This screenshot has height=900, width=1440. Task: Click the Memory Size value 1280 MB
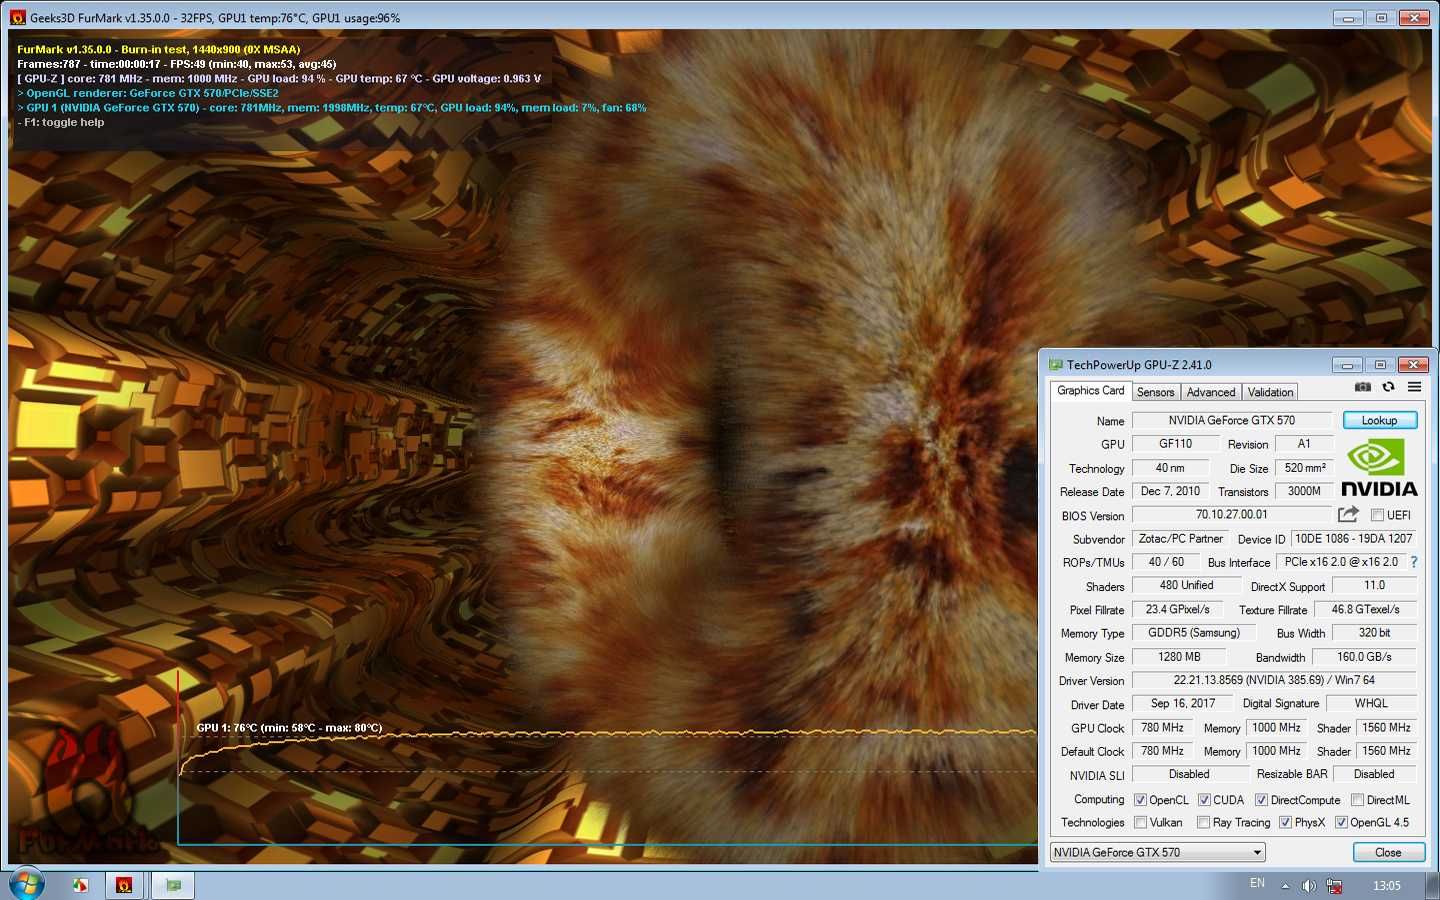(x=1180, y=657)
